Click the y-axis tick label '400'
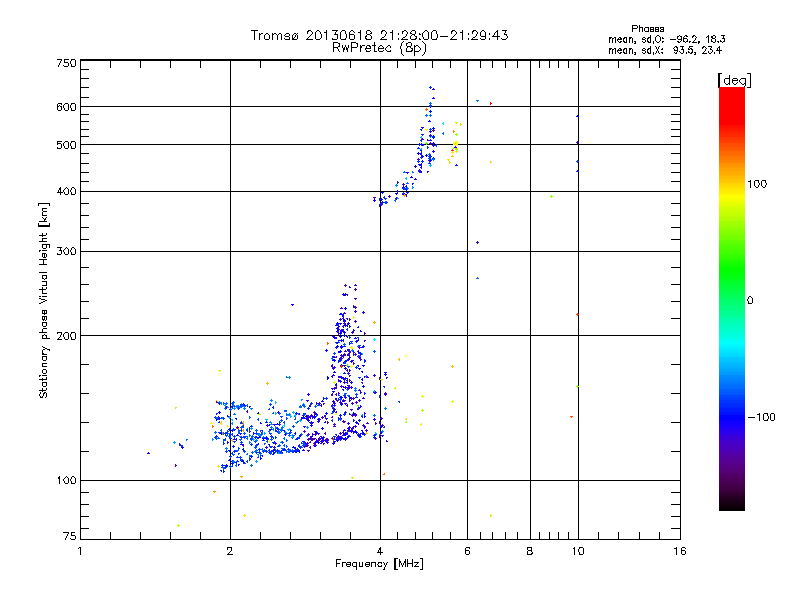 pos(66,192)
